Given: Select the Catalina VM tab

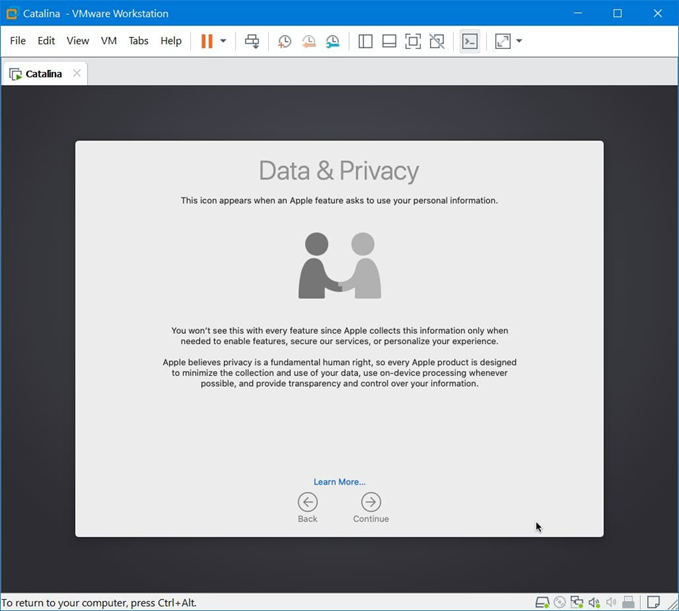Looking at the screenshot, I should click(43, 74).
